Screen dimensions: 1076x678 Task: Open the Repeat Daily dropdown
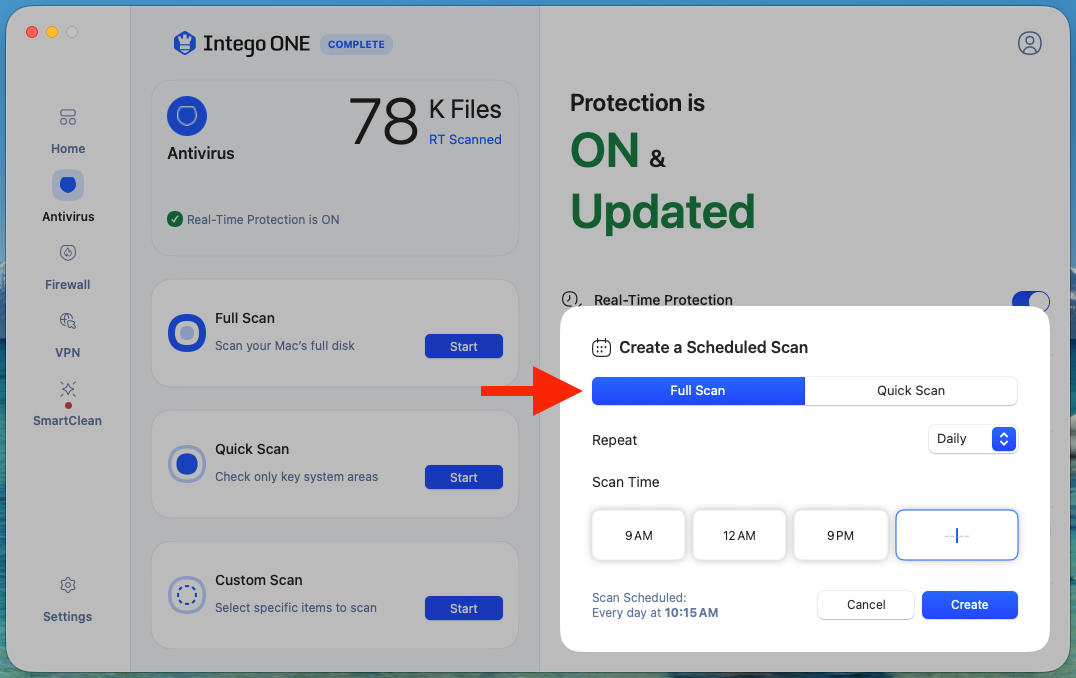click(972, 439)
